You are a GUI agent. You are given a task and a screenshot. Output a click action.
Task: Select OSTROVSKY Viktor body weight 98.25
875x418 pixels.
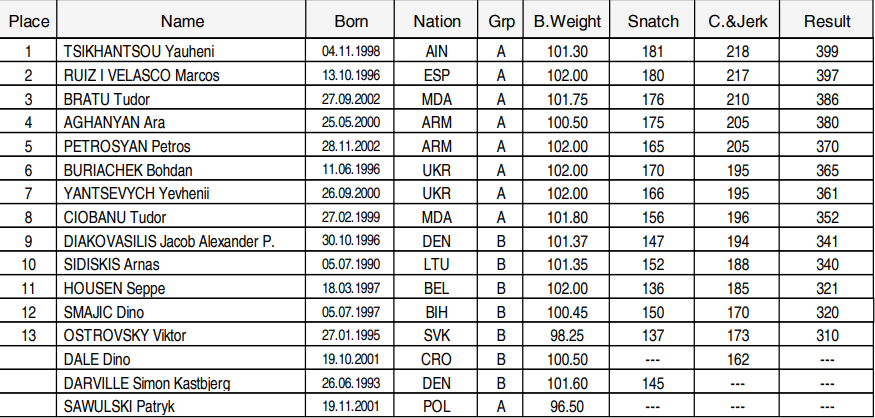567,335
